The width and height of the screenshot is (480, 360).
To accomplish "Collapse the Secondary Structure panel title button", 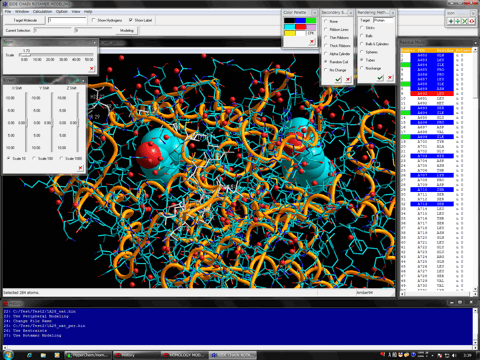I will pos(350,13).
